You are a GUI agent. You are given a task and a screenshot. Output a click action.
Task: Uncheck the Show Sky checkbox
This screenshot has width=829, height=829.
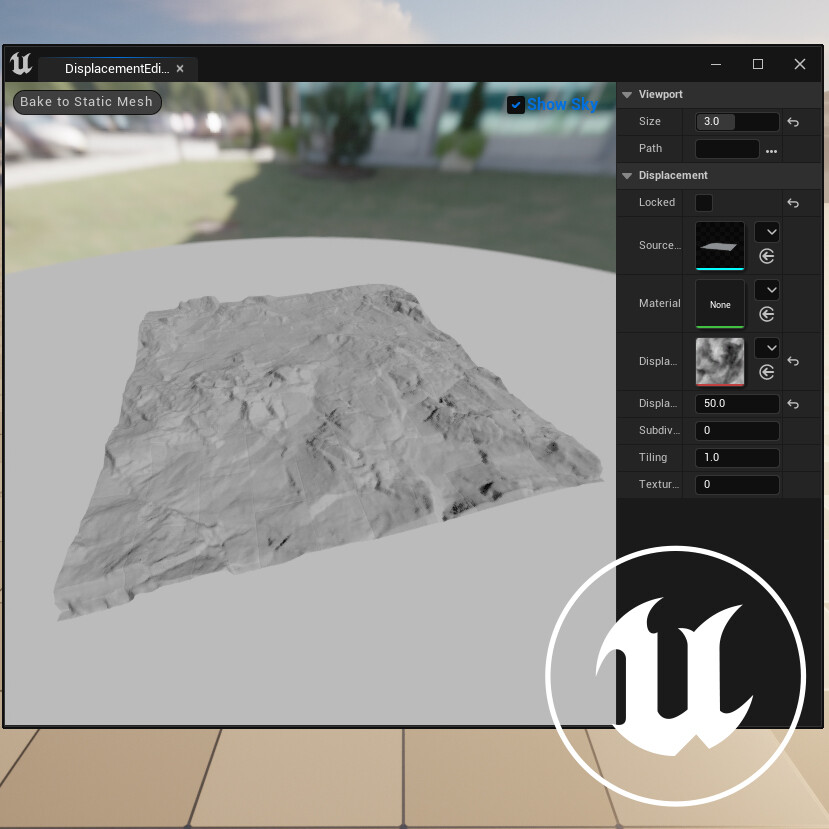(x=516, y=104)
